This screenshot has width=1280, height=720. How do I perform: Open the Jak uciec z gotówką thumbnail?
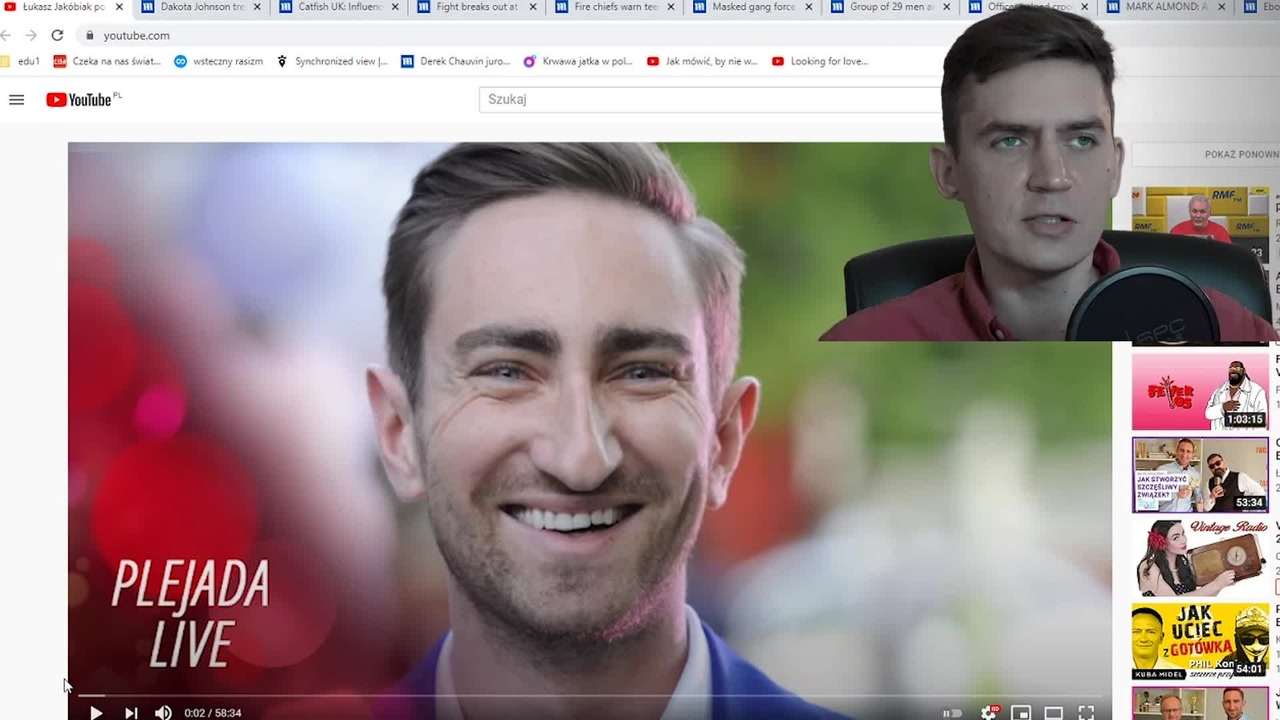click(1200, 641)
